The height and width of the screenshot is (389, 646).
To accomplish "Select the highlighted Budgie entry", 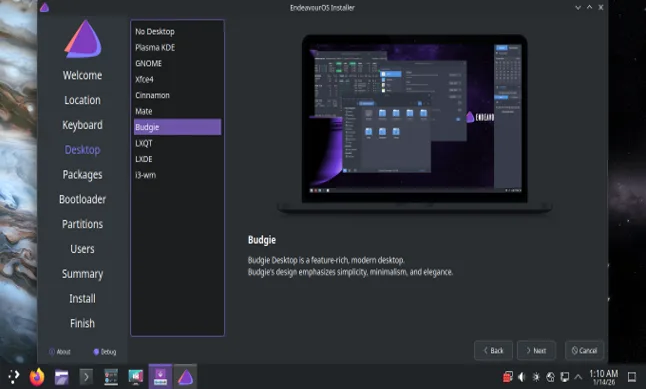I will click(x=178, y=127).
